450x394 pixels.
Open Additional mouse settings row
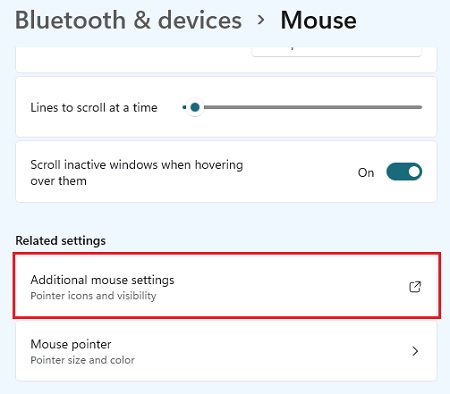coord(226,286)
